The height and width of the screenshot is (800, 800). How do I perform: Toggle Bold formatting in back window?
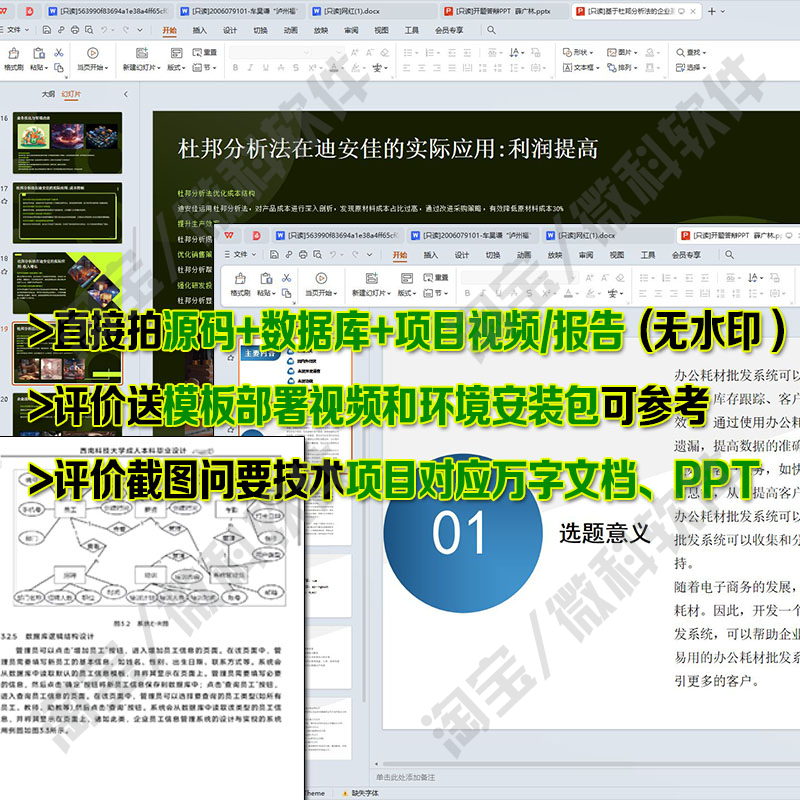click(x=235, y=67)
